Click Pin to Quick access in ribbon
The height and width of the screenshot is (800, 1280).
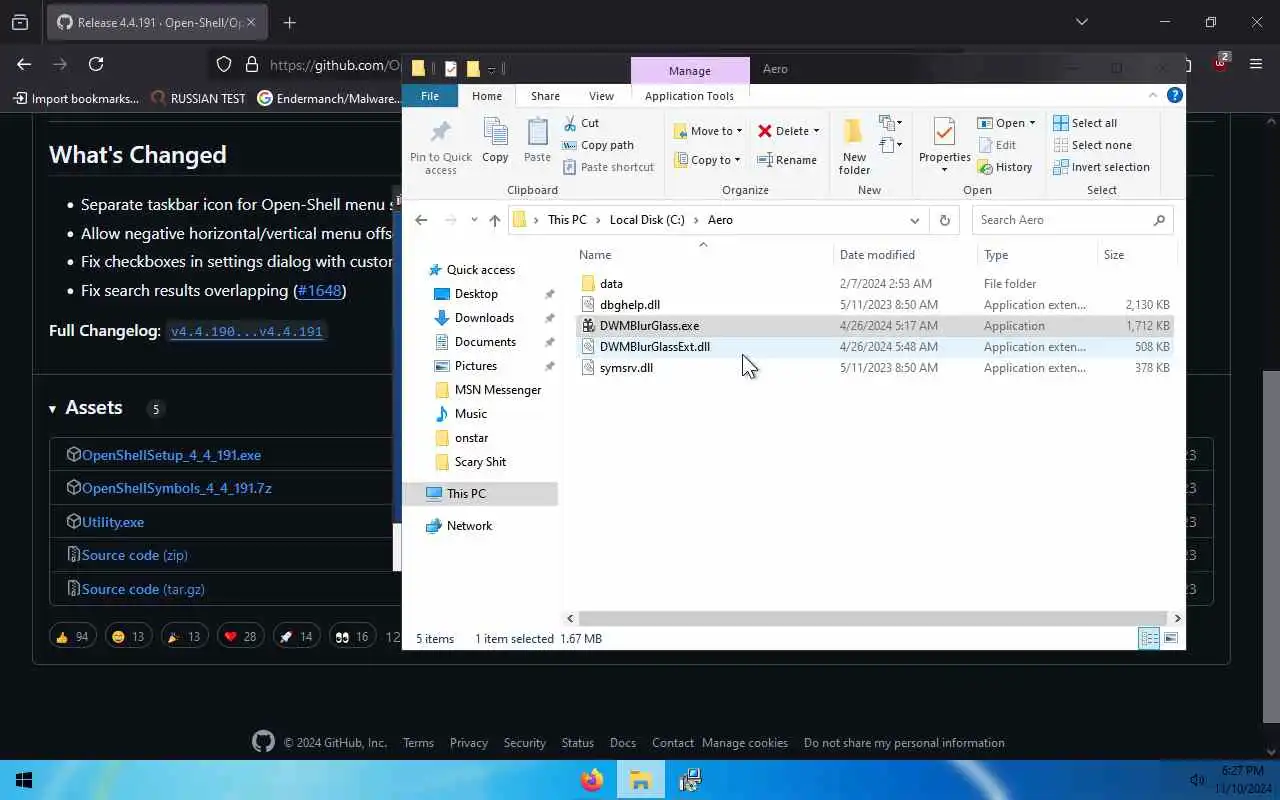click(x=440, y=147)
